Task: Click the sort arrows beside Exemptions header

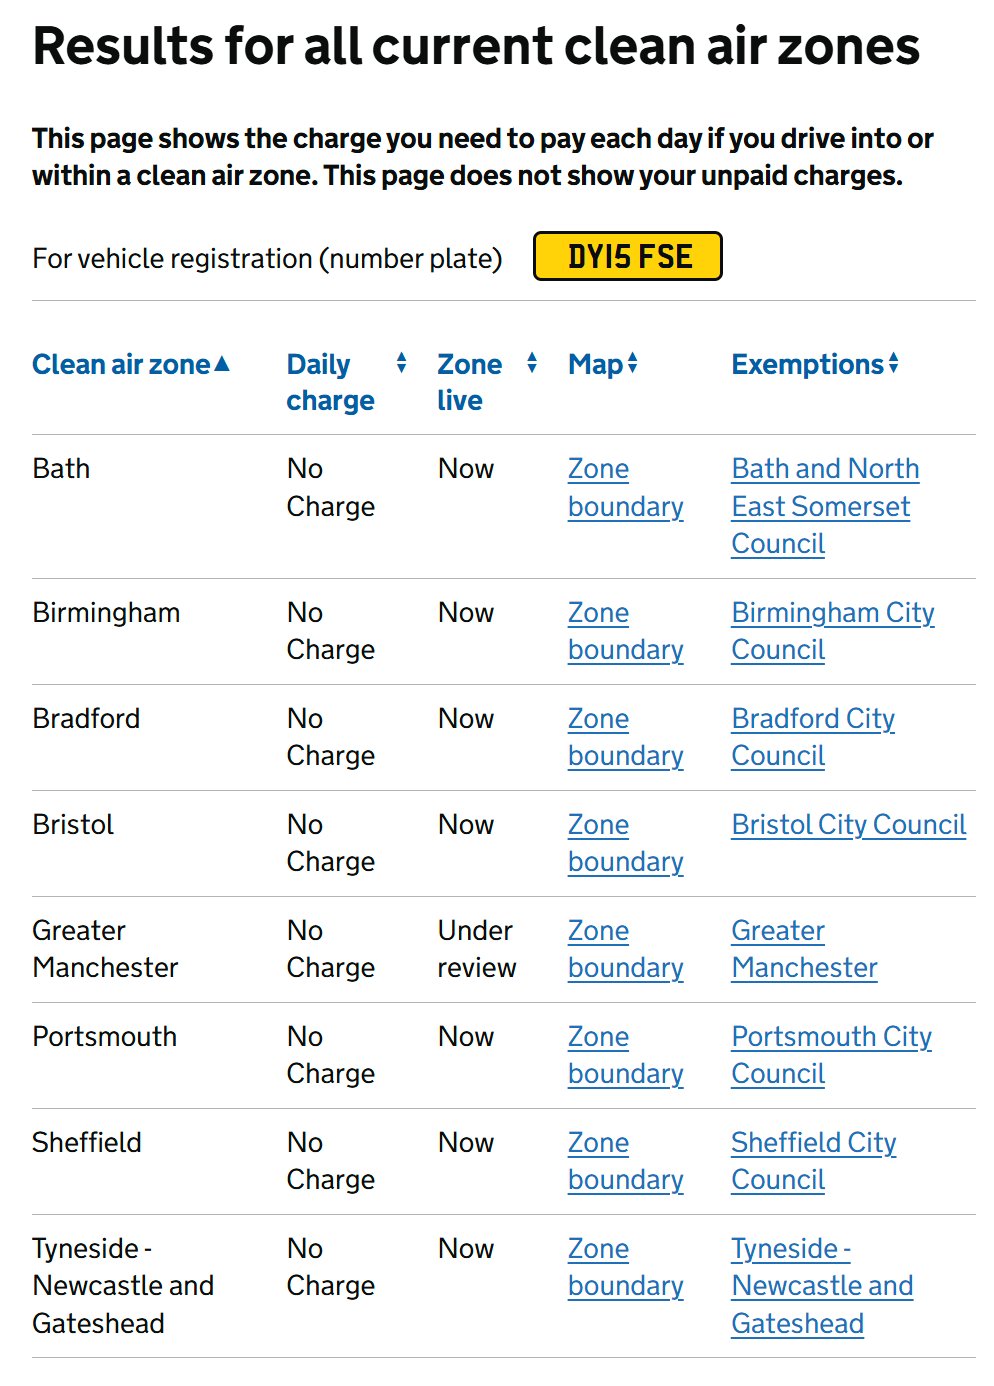Action: [x=893, y=364]
